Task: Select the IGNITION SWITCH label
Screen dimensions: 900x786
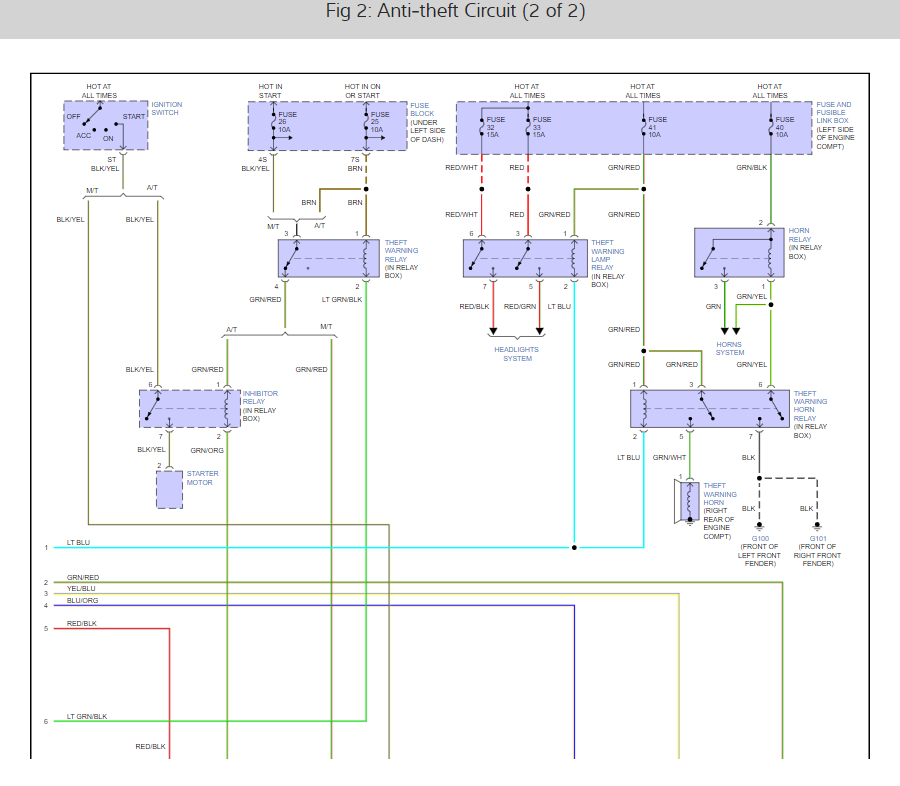Action: coord(166,109)
